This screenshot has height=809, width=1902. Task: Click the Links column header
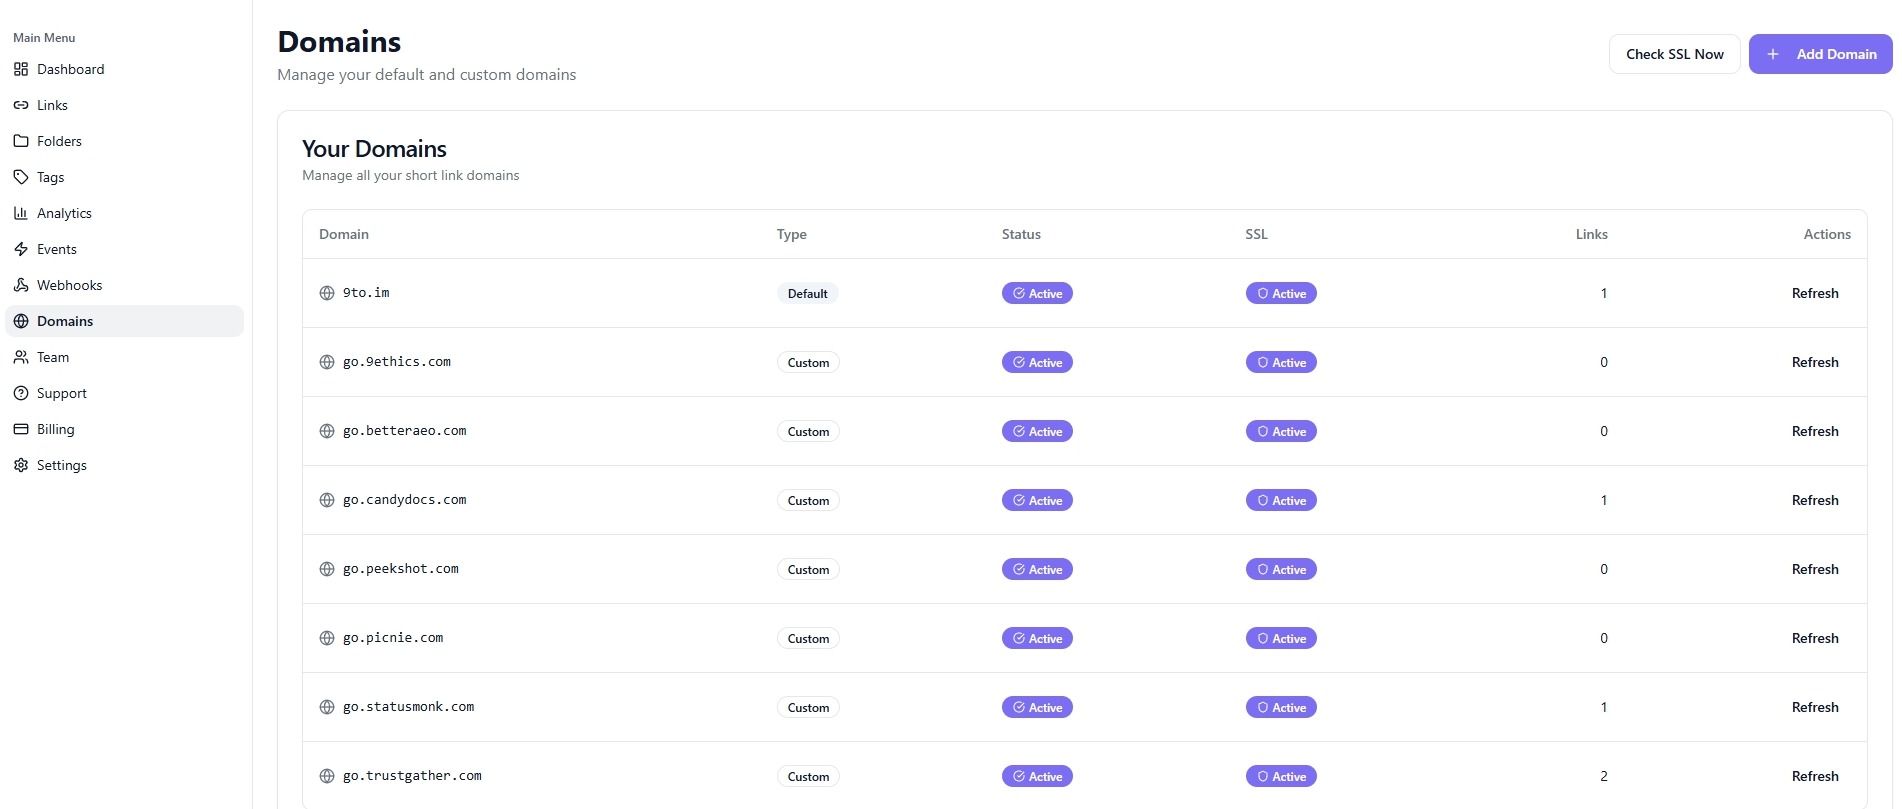[1592, 234]
